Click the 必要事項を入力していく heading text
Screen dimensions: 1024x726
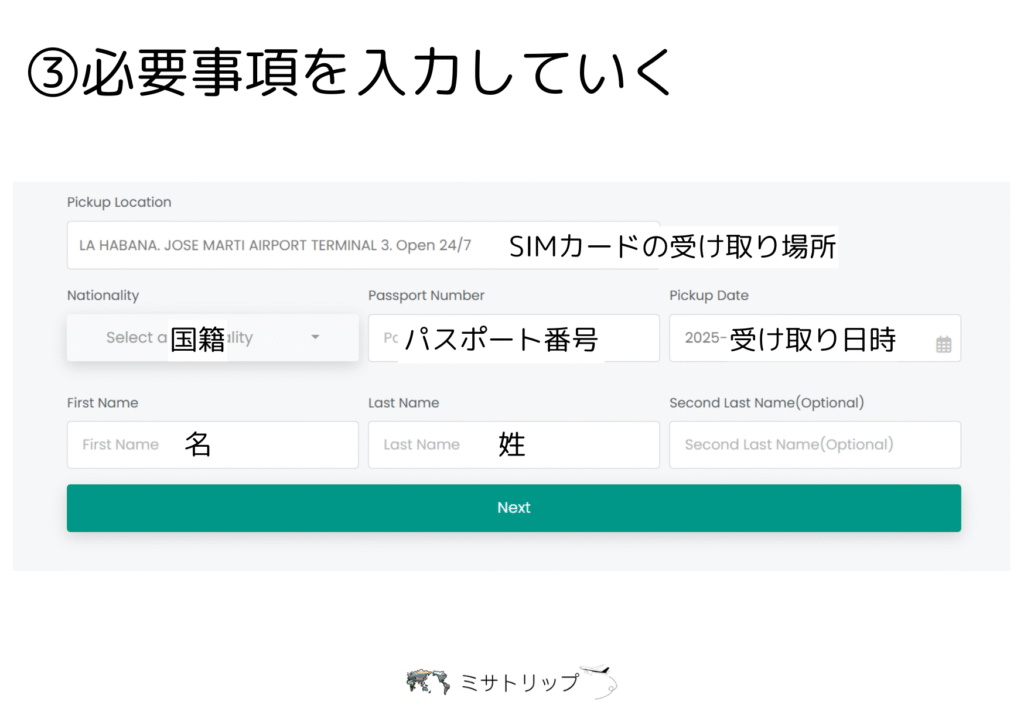[376, 73]
